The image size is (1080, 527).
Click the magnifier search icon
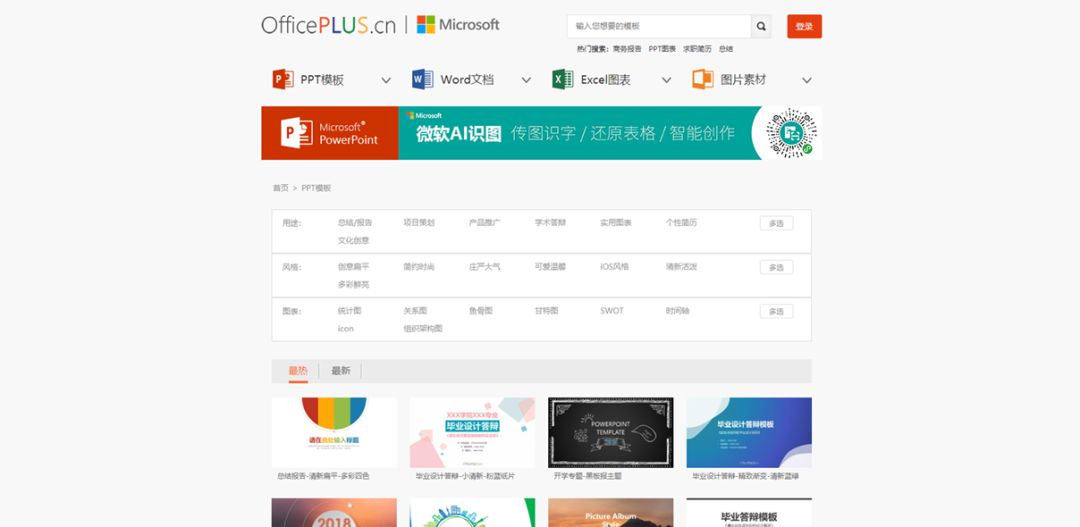point(761,26)
